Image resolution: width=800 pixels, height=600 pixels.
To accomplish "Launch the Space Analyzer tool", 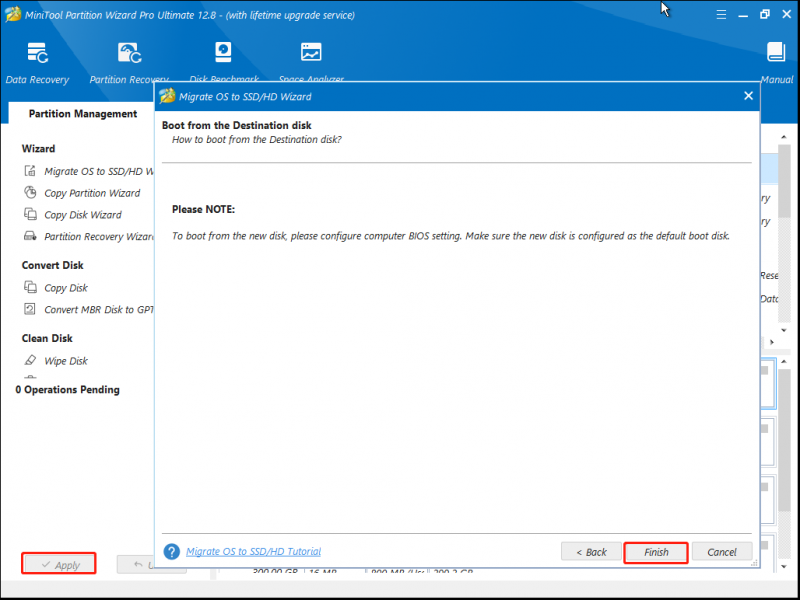I will click(311, 63).
